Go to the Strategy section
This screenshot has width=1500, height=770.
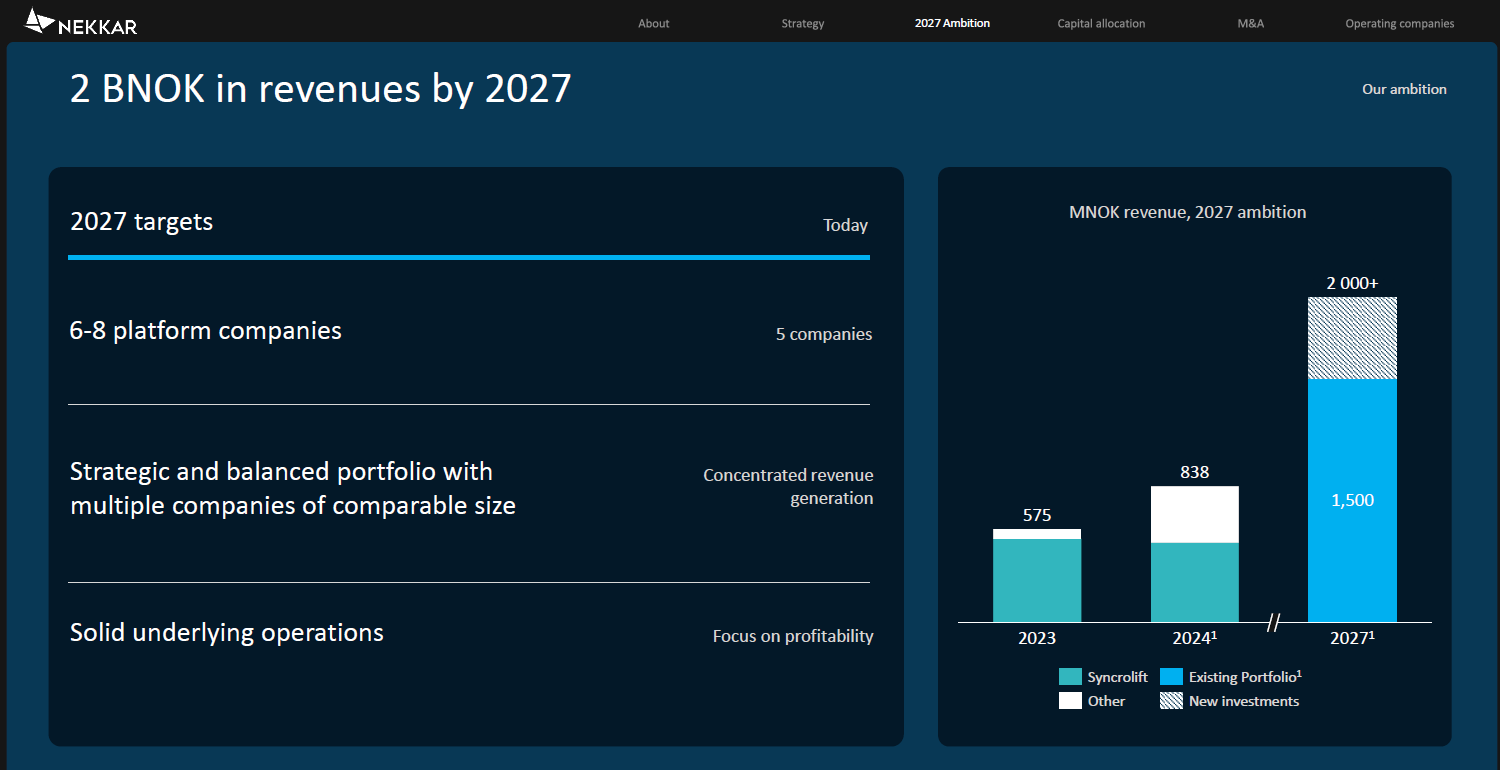(803, 23)
